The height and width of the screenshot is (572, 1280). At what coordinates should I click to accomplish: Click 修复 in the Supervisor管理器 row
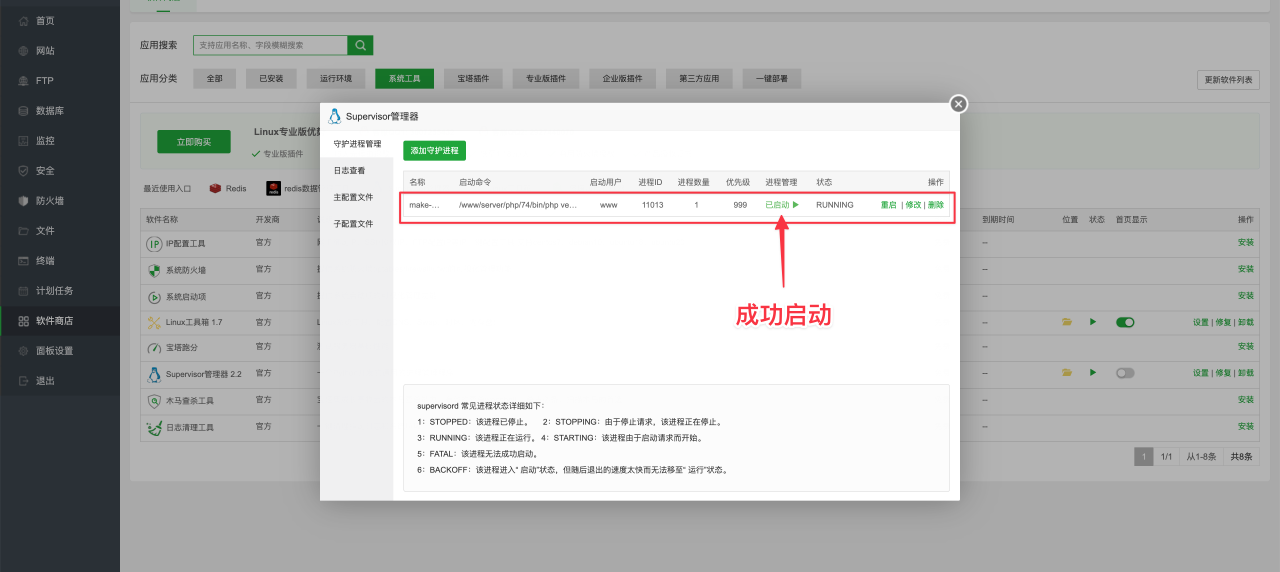point(1223,372)
